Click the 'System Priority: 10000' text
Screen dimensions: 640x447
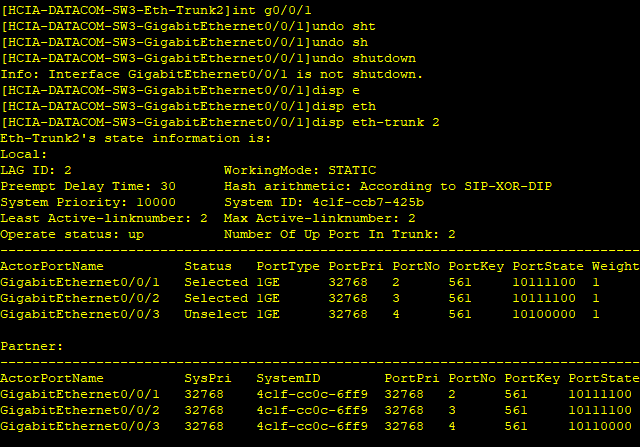click(x=88, y=202)
